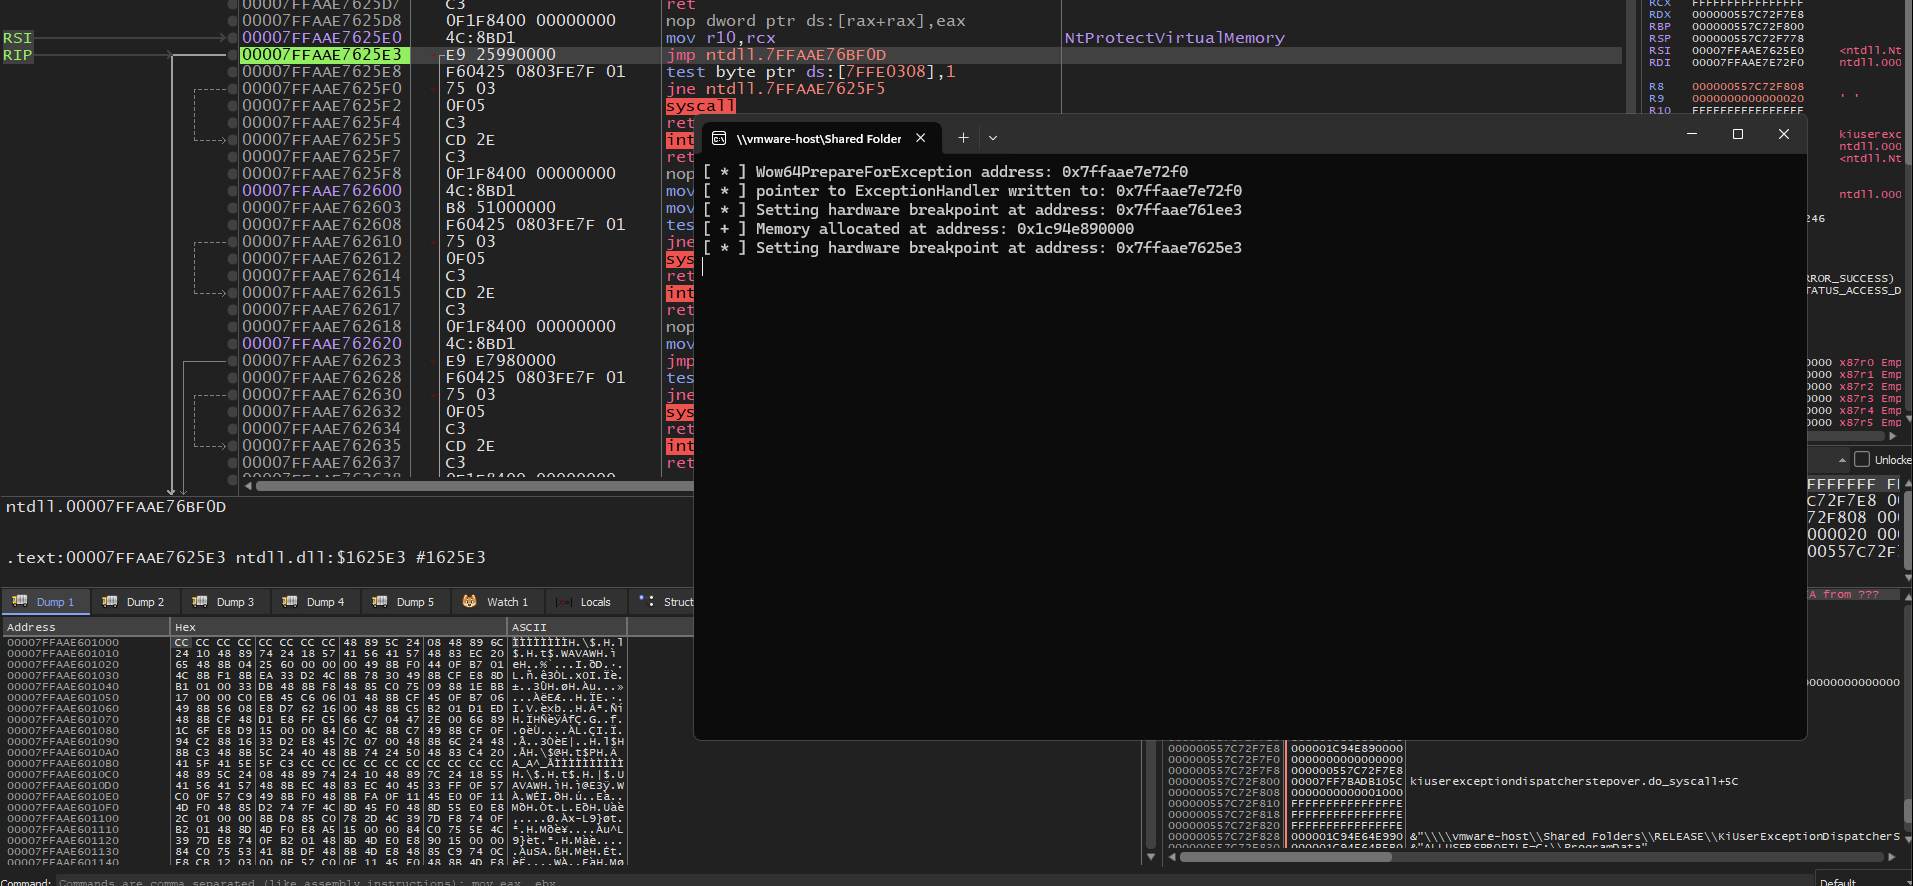Toggle the Unlocked checkbox
This screenshot has height=886, width=1913.
1861,460
